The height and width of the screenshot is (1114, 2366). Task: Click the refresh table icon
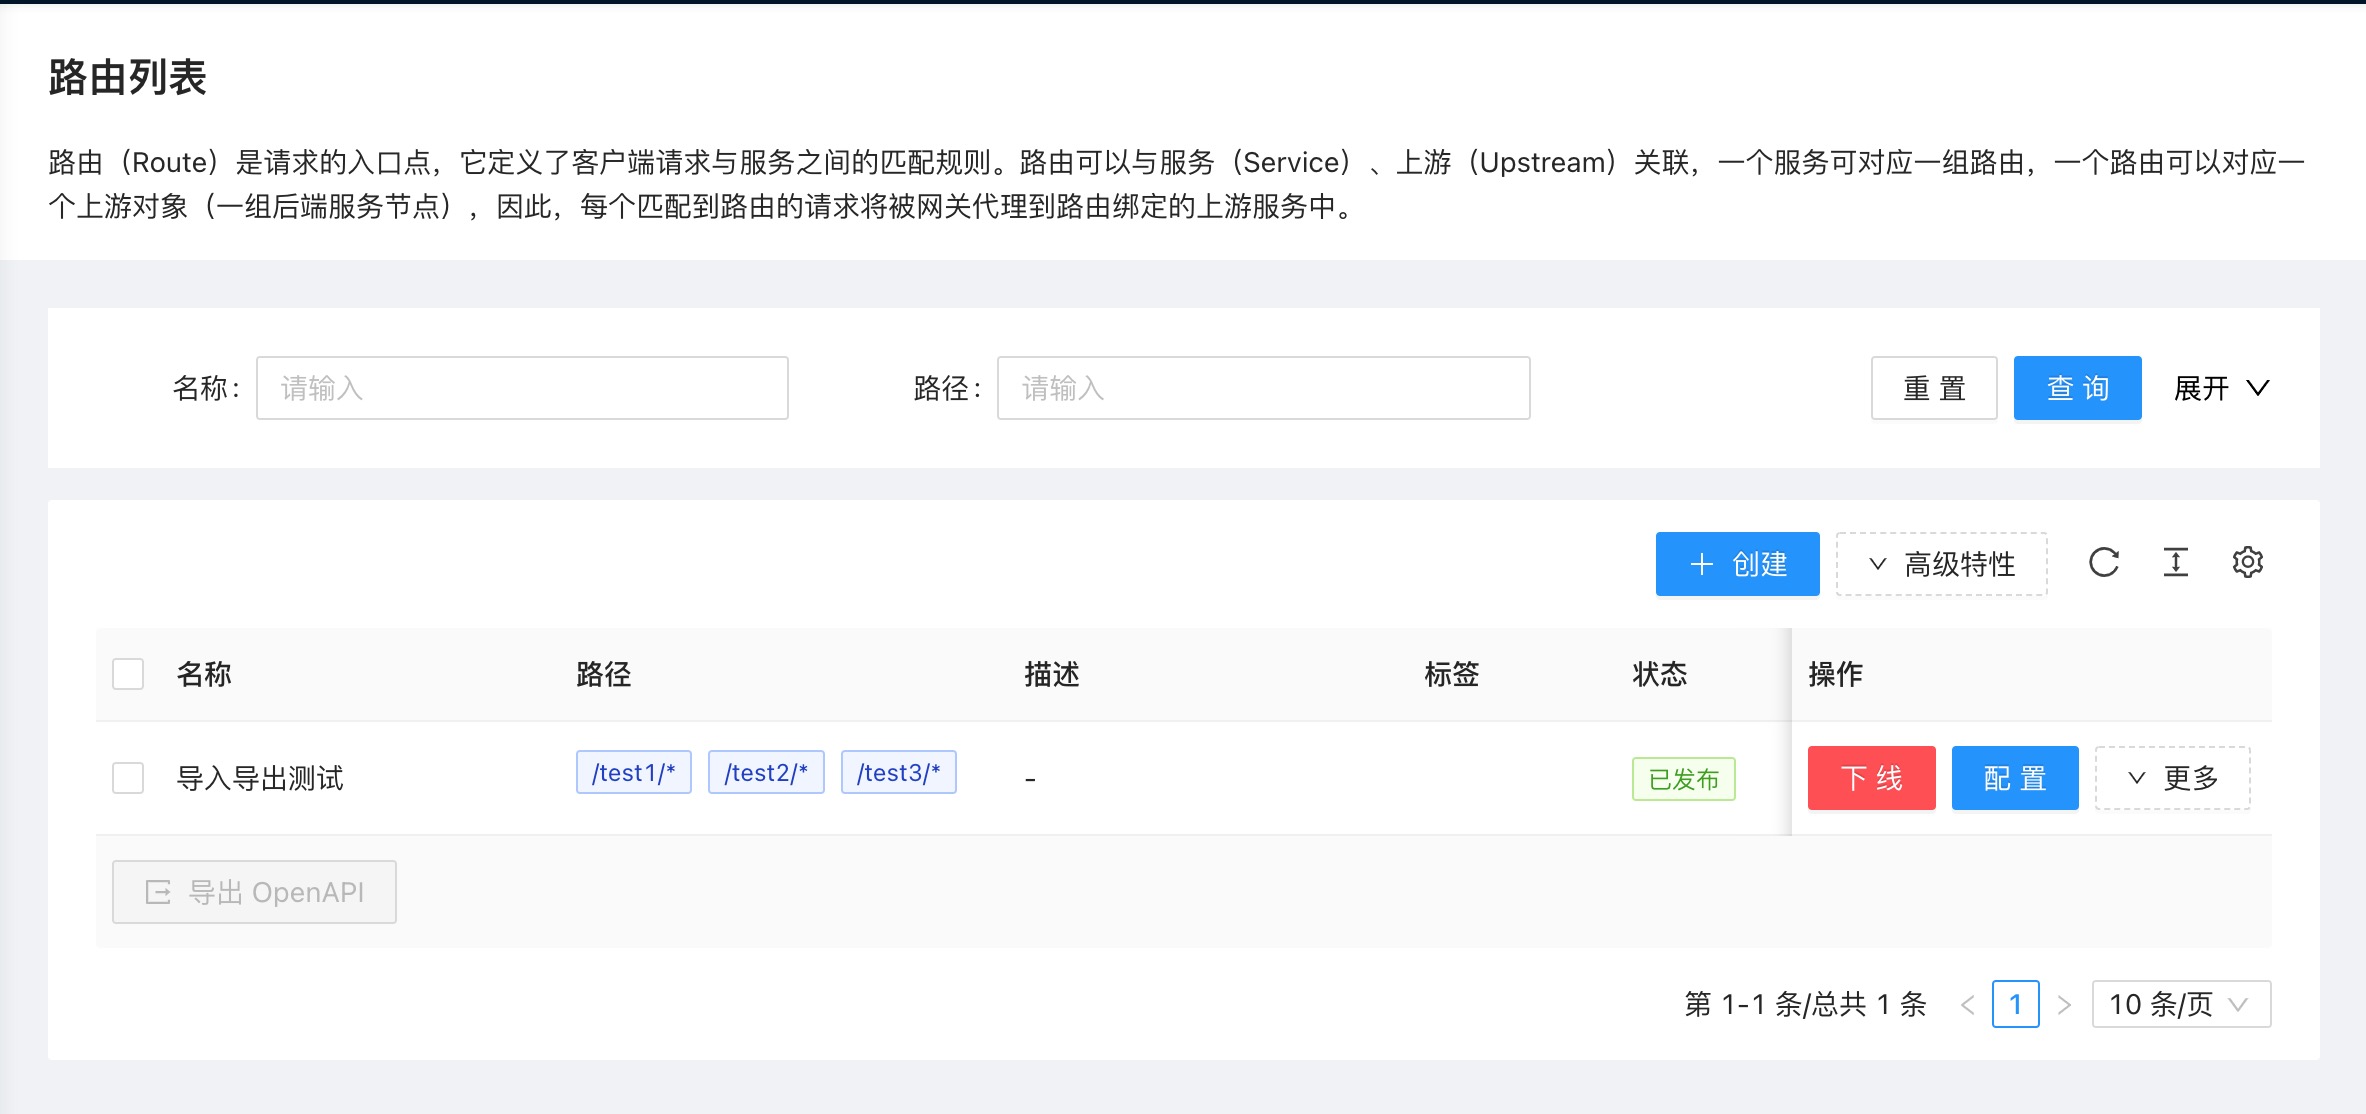2104,563
